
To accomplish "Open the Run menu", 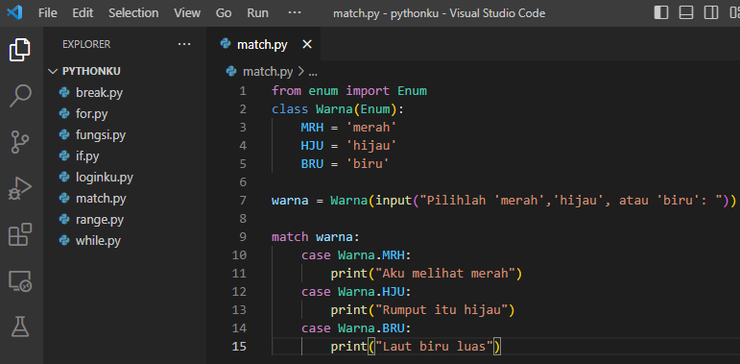I will coord(258,13).
